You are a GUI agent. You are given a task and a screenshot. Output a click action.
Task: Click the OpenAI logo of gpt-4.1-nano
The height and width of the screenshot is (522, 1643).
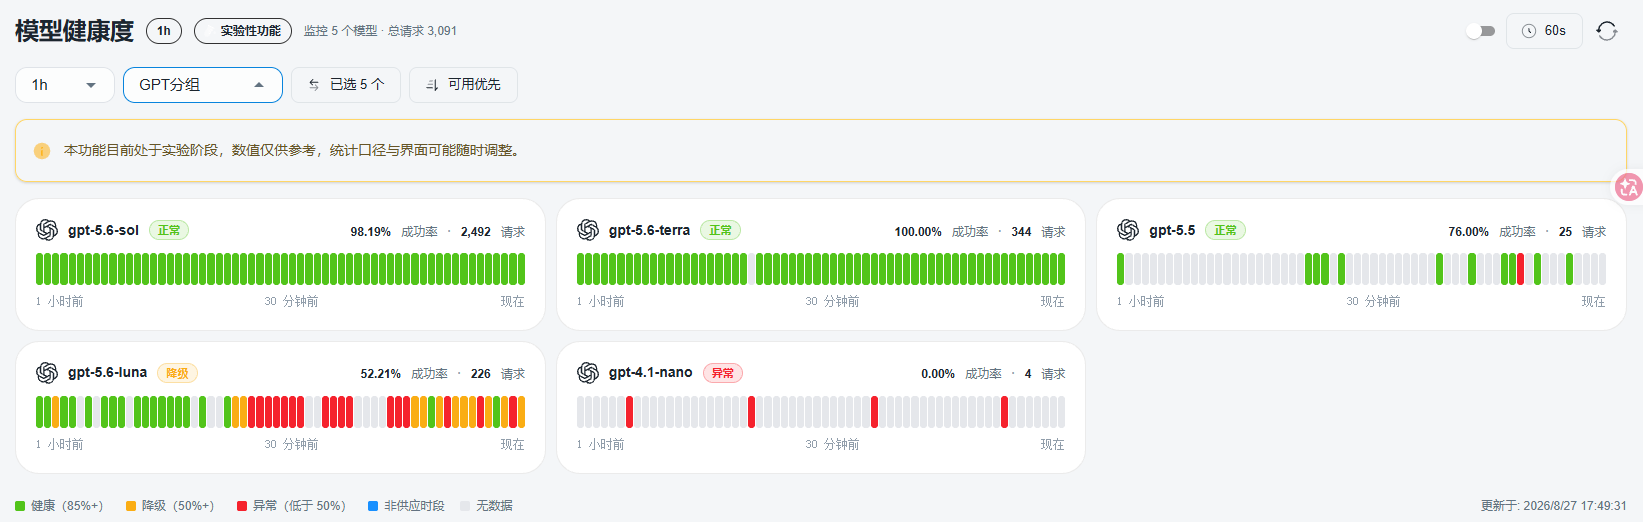pyautogui.click(x=588, y=373)
